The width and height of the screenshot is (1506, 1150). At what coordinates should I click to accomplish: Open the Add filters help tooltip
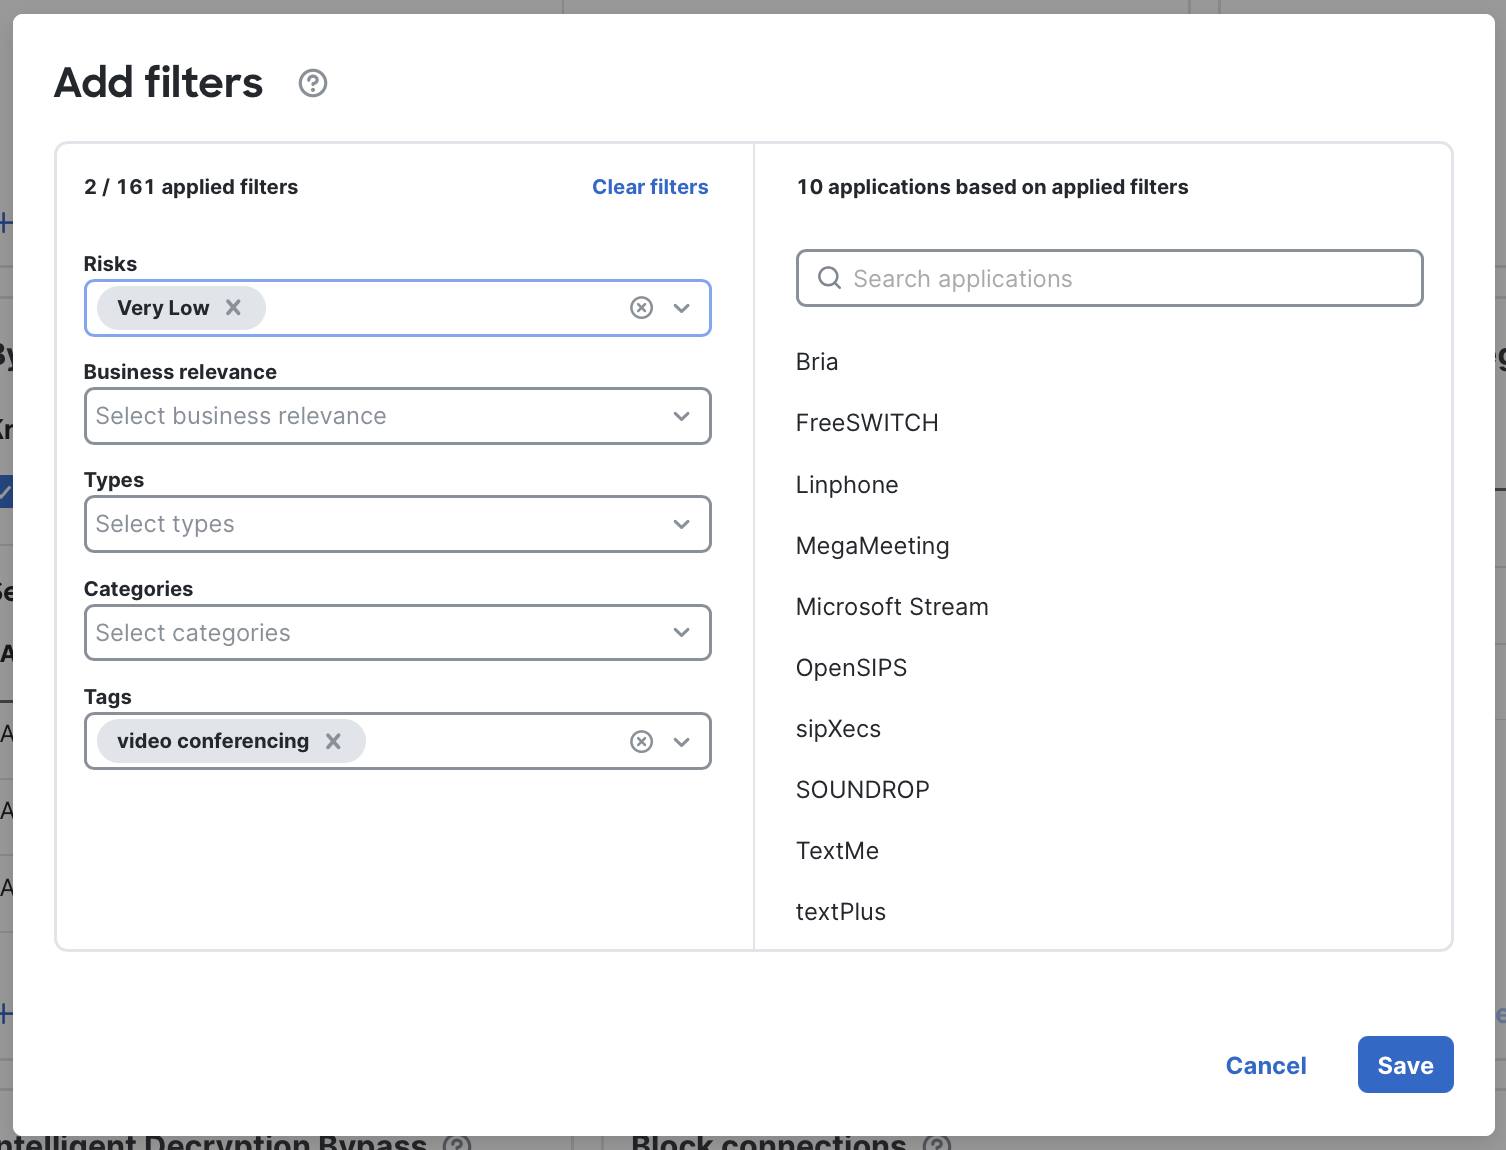(312, 83)
